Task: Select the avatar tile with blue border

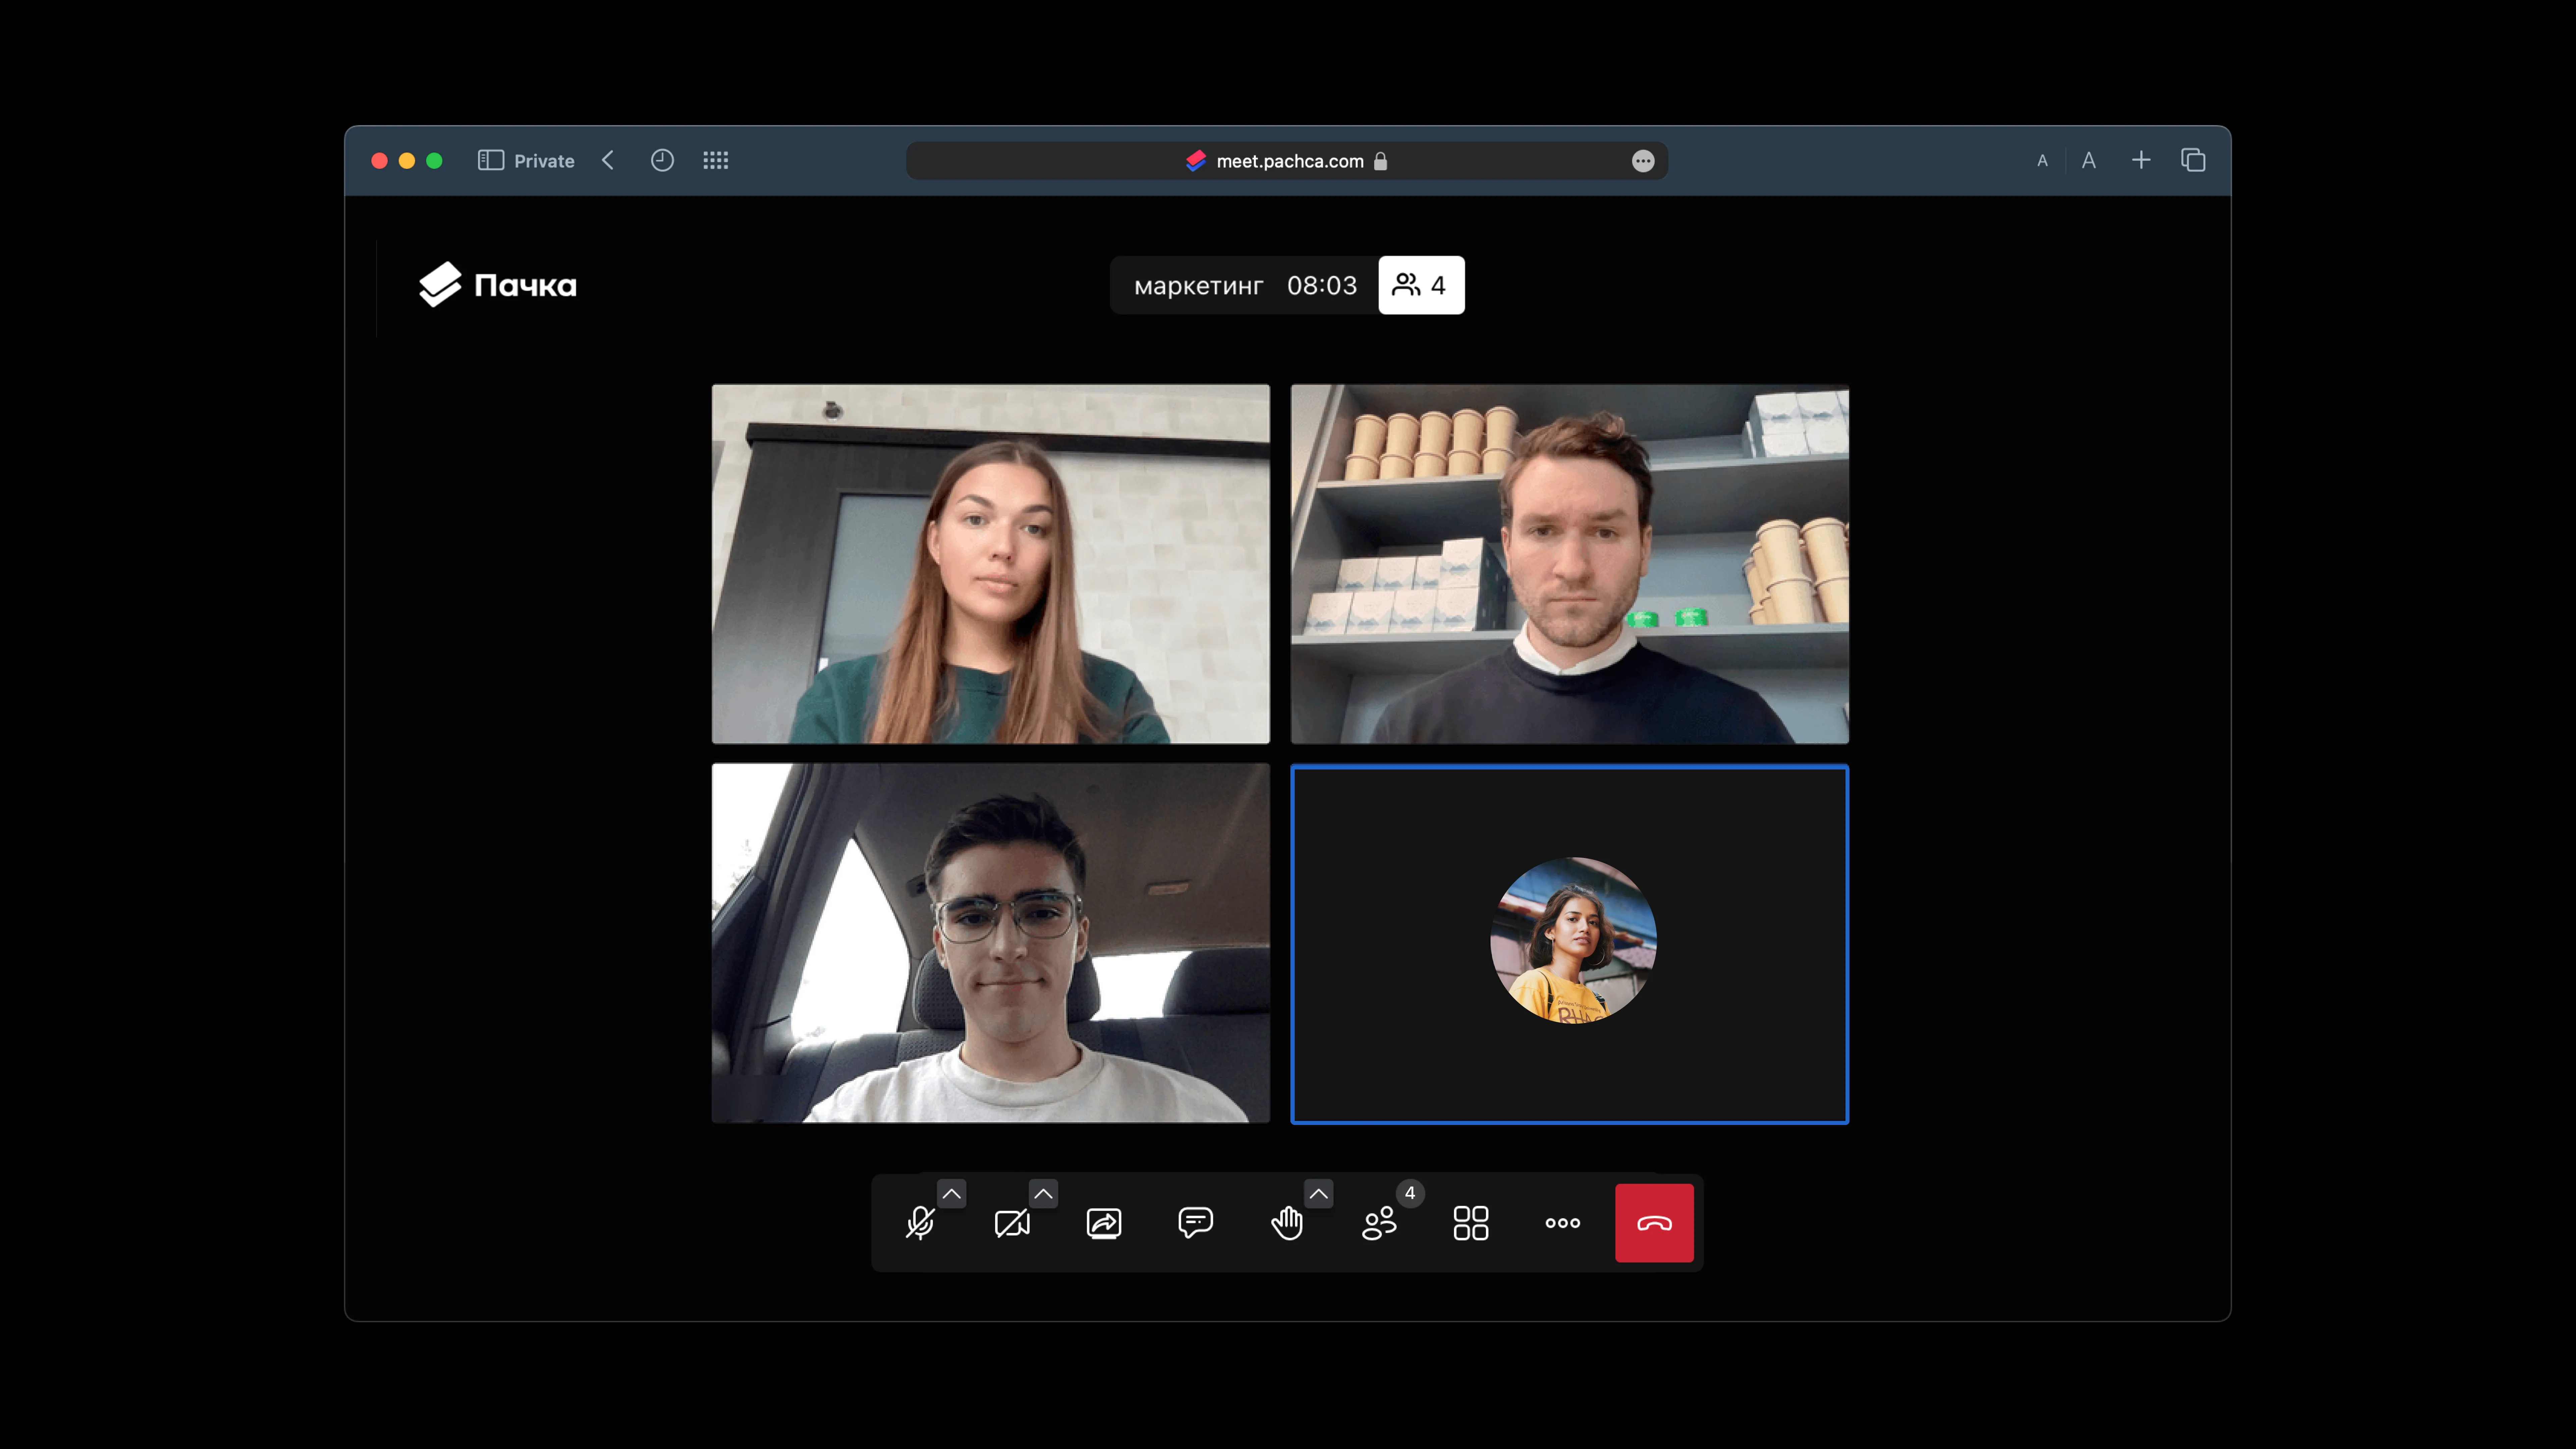Action: tap(1569, 943)
